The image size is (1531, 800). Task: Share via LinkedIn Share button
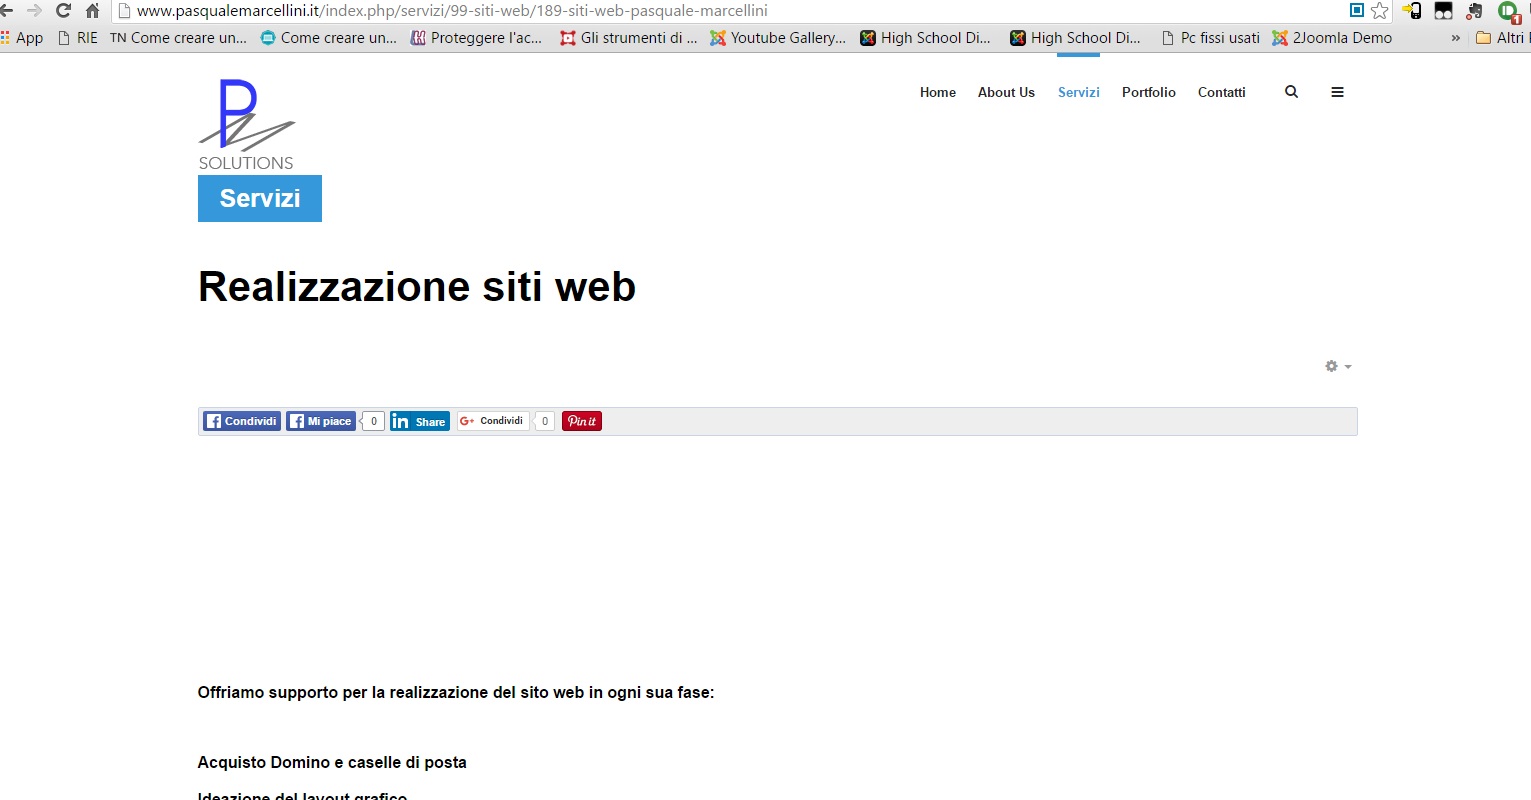(420, 421)
